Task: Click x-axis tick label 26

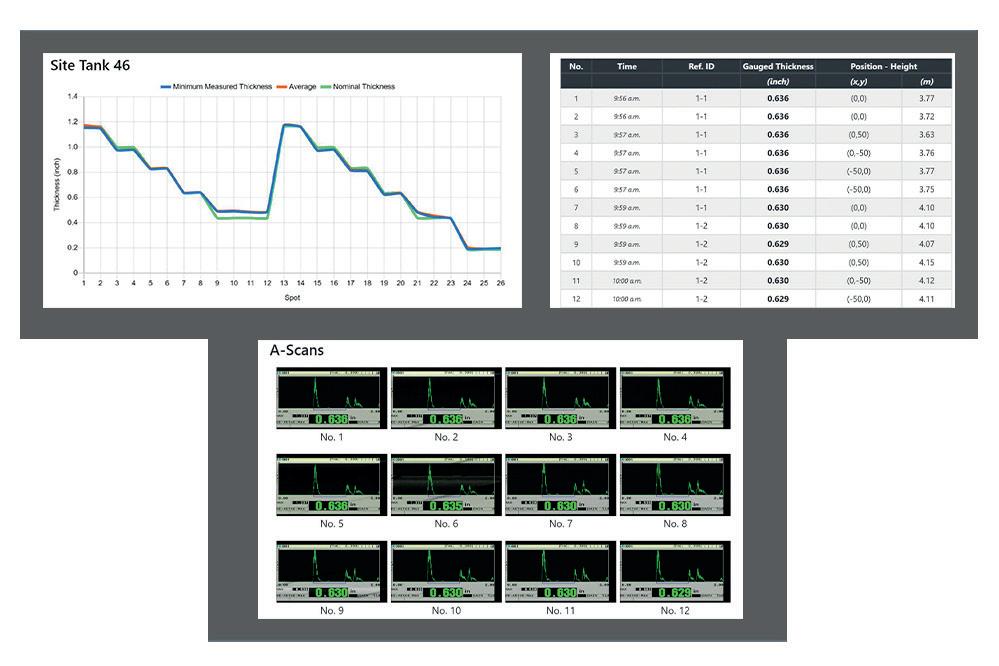Action: [501, 283]
